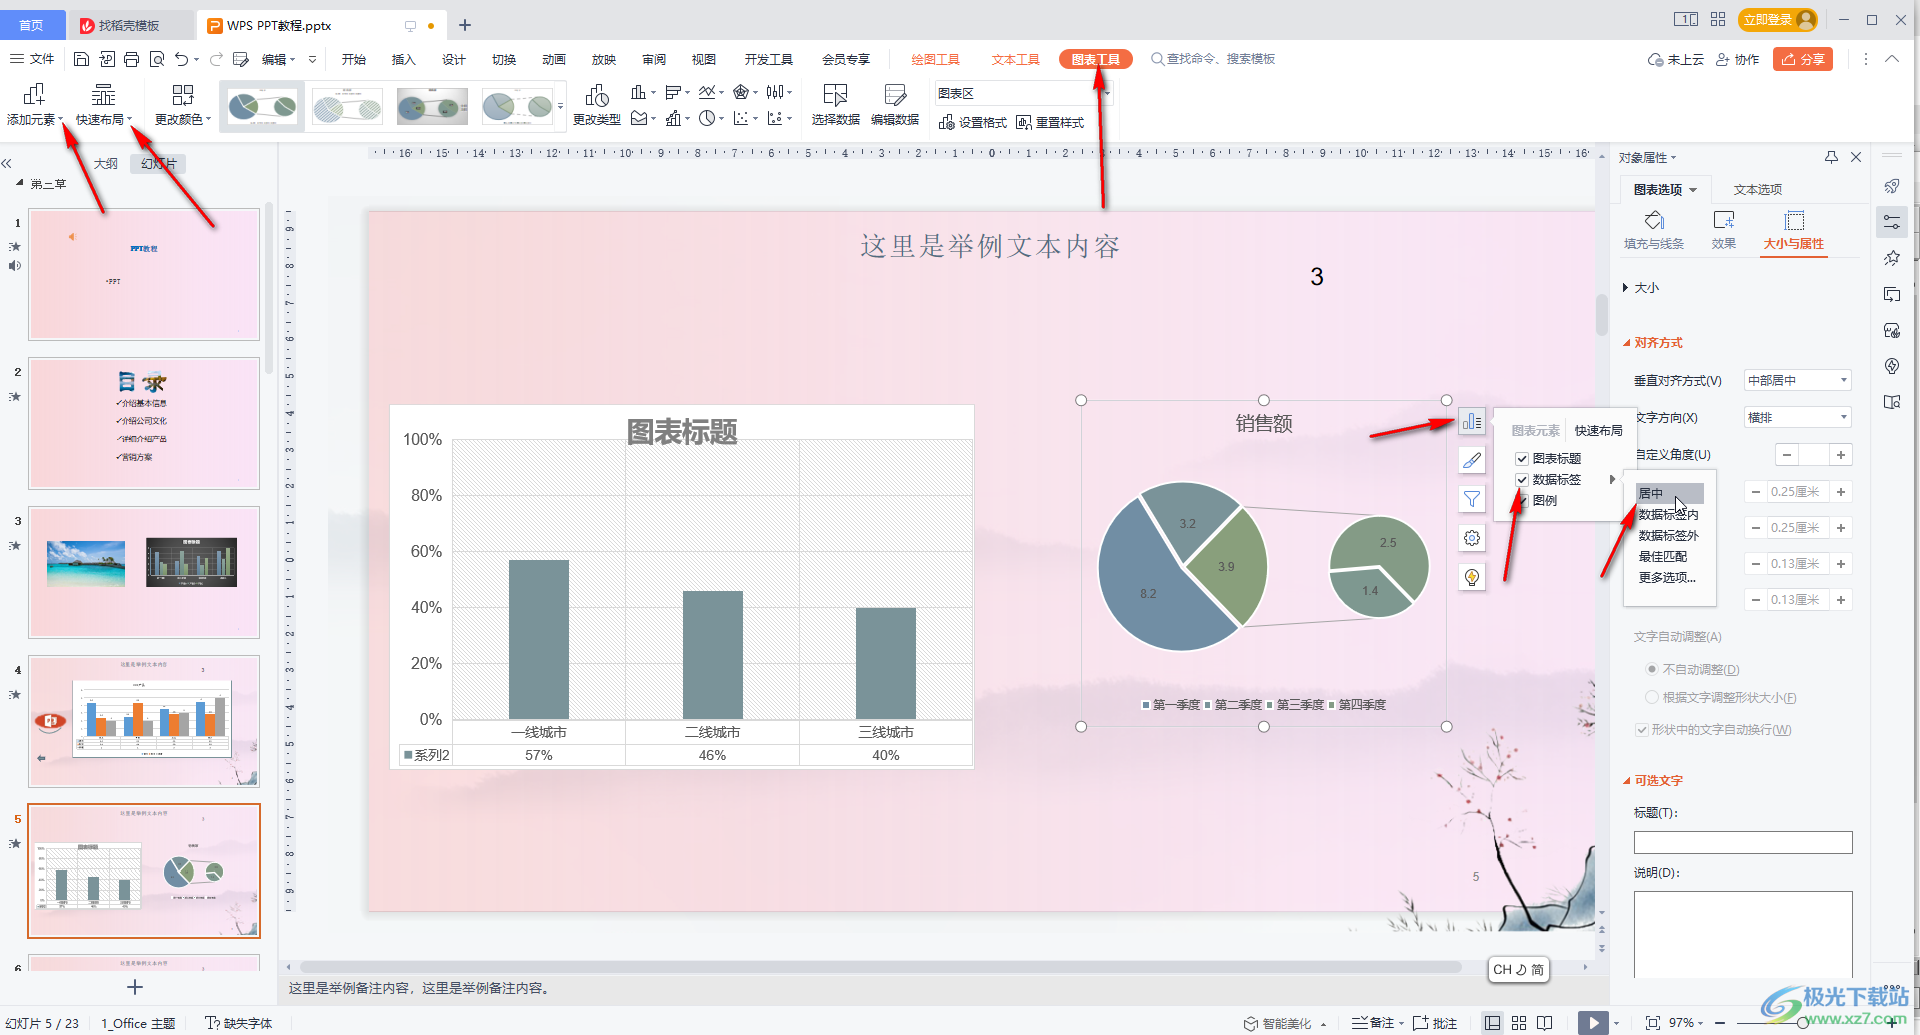Click the 标题(T) alt text input field

click(1743, 842)
